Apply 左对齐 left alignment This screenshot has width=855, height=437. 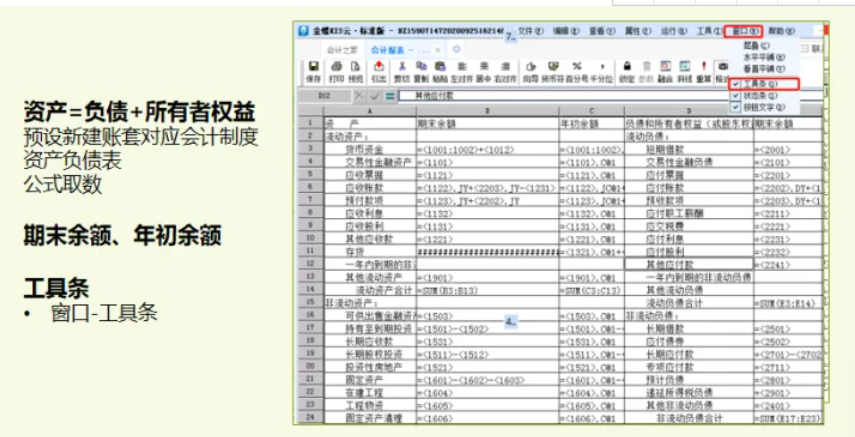pyautogui.click(x=462, y=67)
